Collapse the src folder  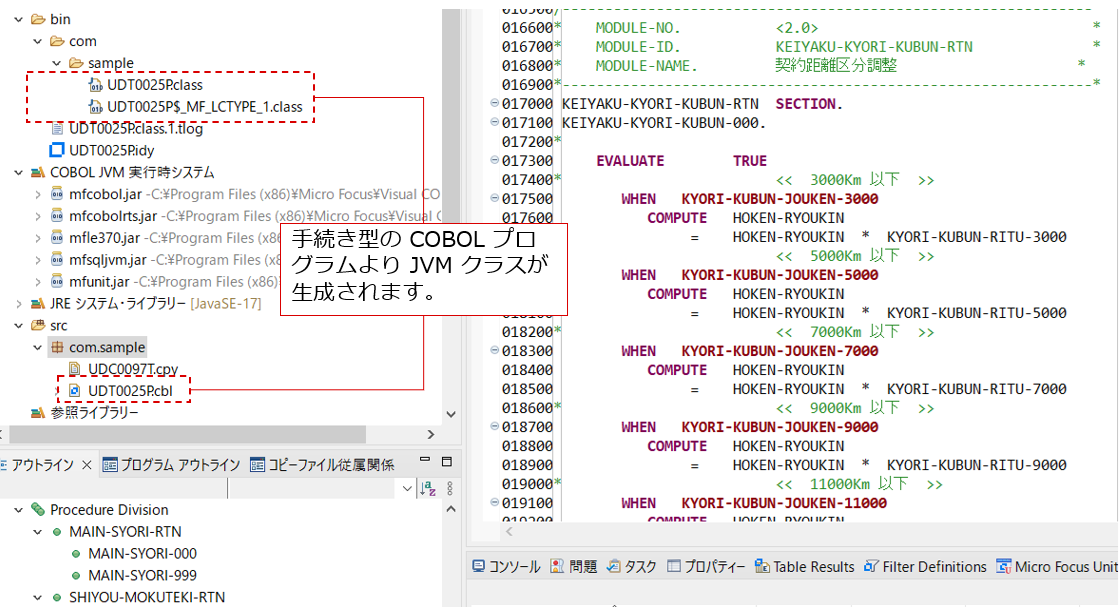point(19,326)
